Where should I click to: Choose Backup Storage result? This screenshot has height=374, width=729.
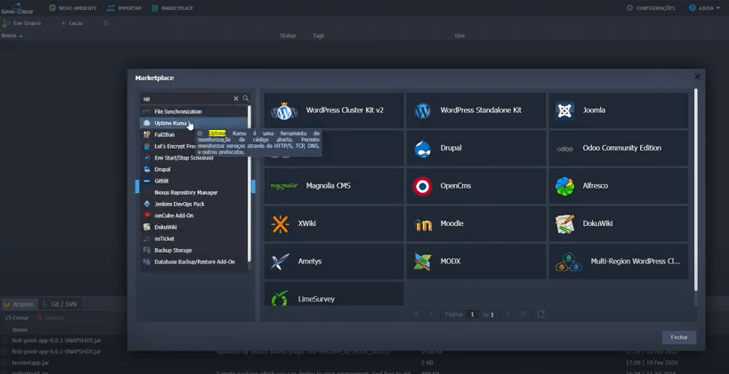194,250
